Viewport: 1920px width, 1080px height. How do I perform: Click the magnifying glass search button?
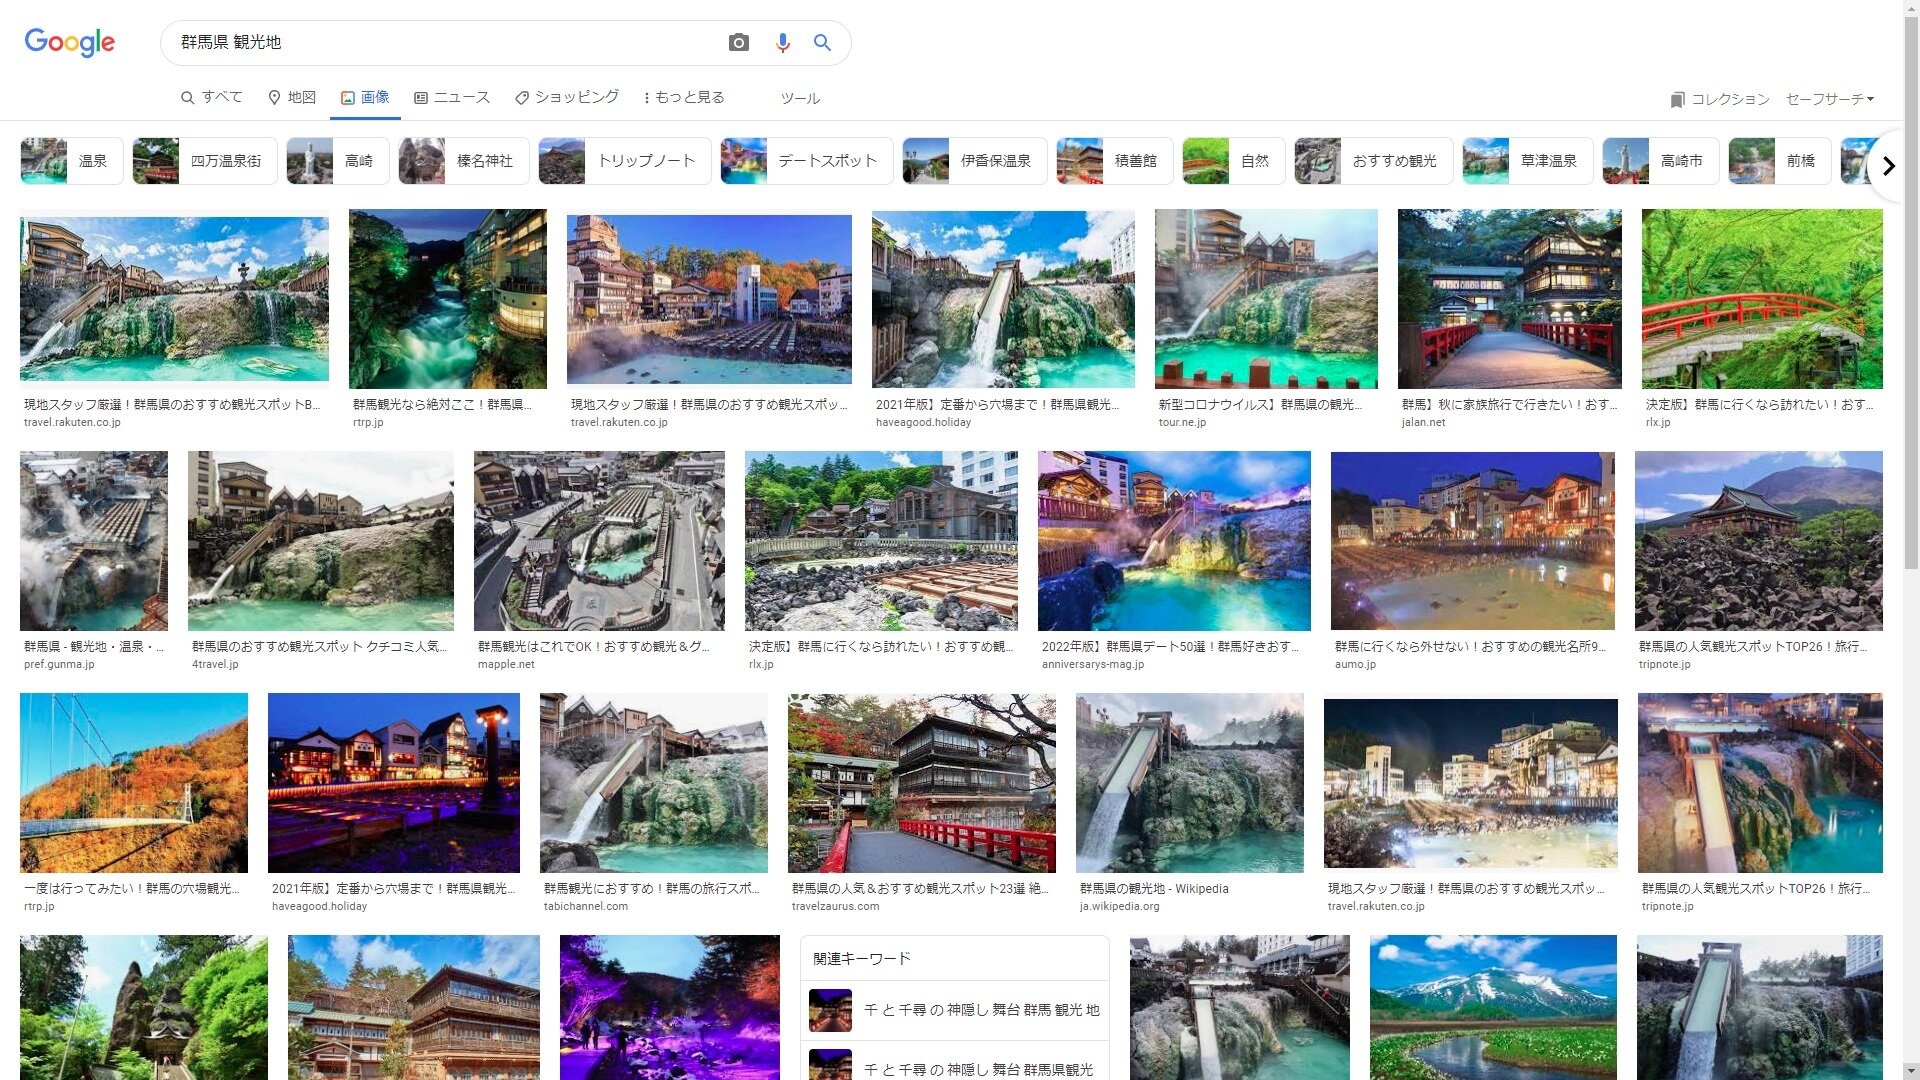pyautogui.click(x=822, y=42)
